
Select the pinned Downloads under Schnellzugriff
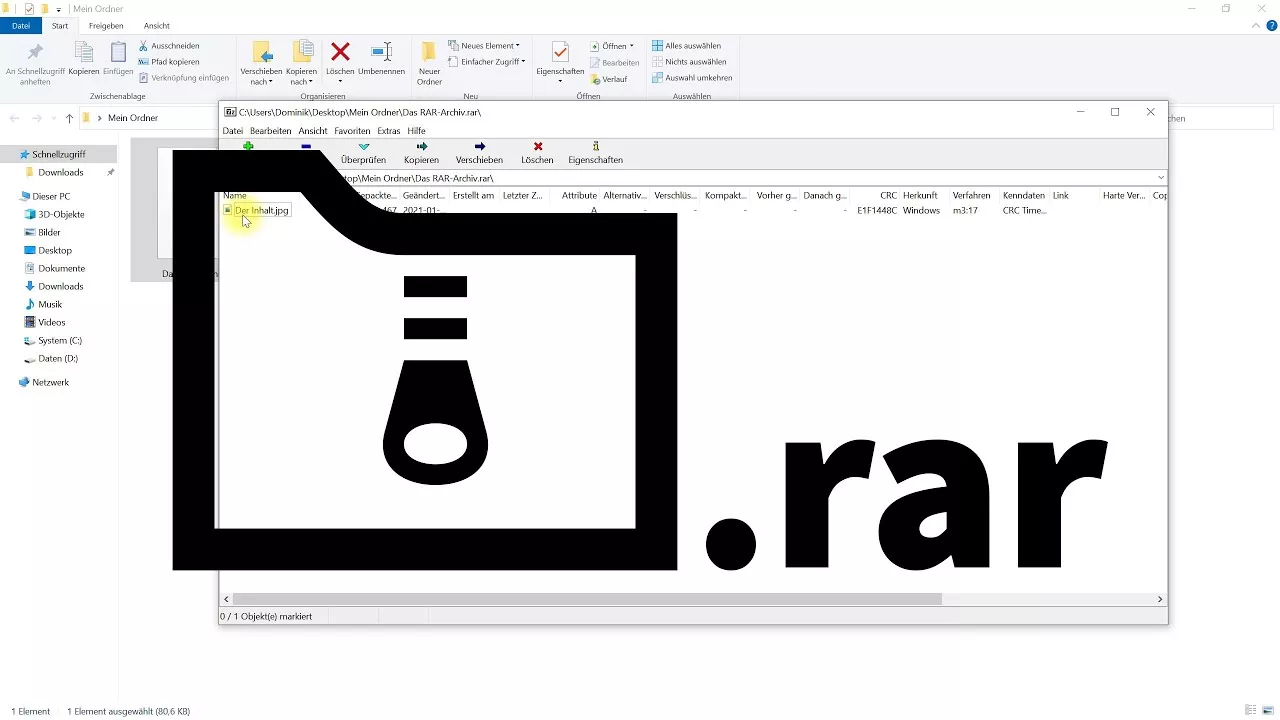[x=61, y=173]
